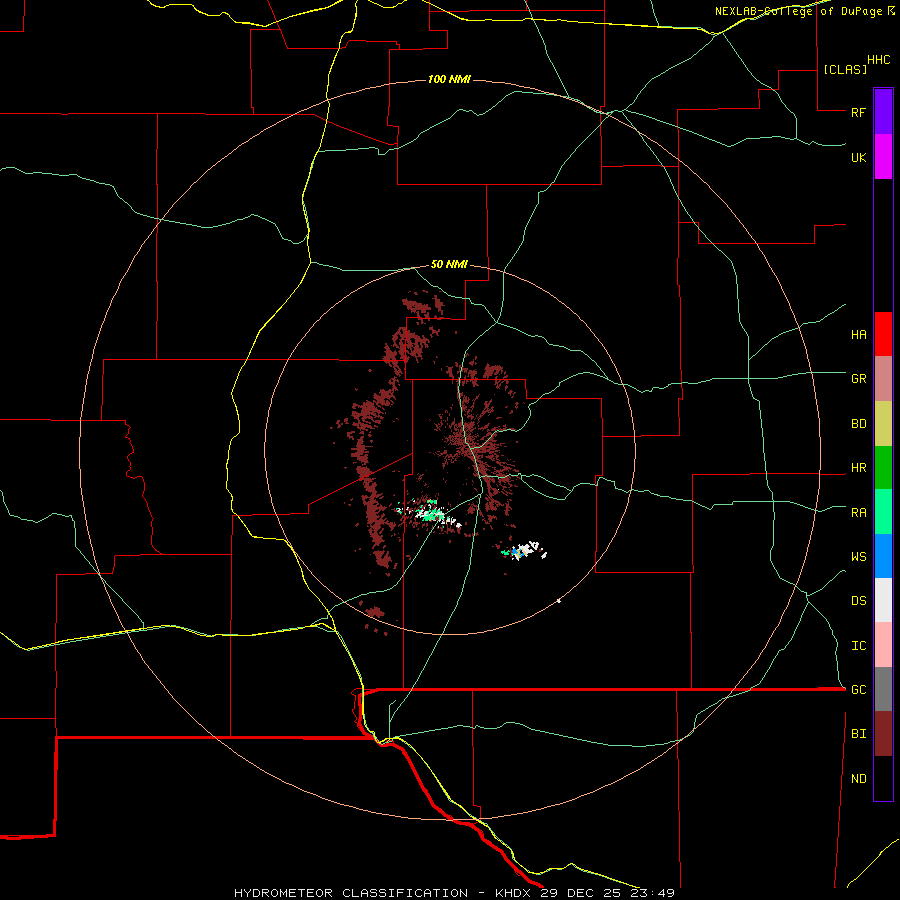Click the GC legend label
Image resolution: width=900 pixels, height=900 pixels.
point(859,689)
